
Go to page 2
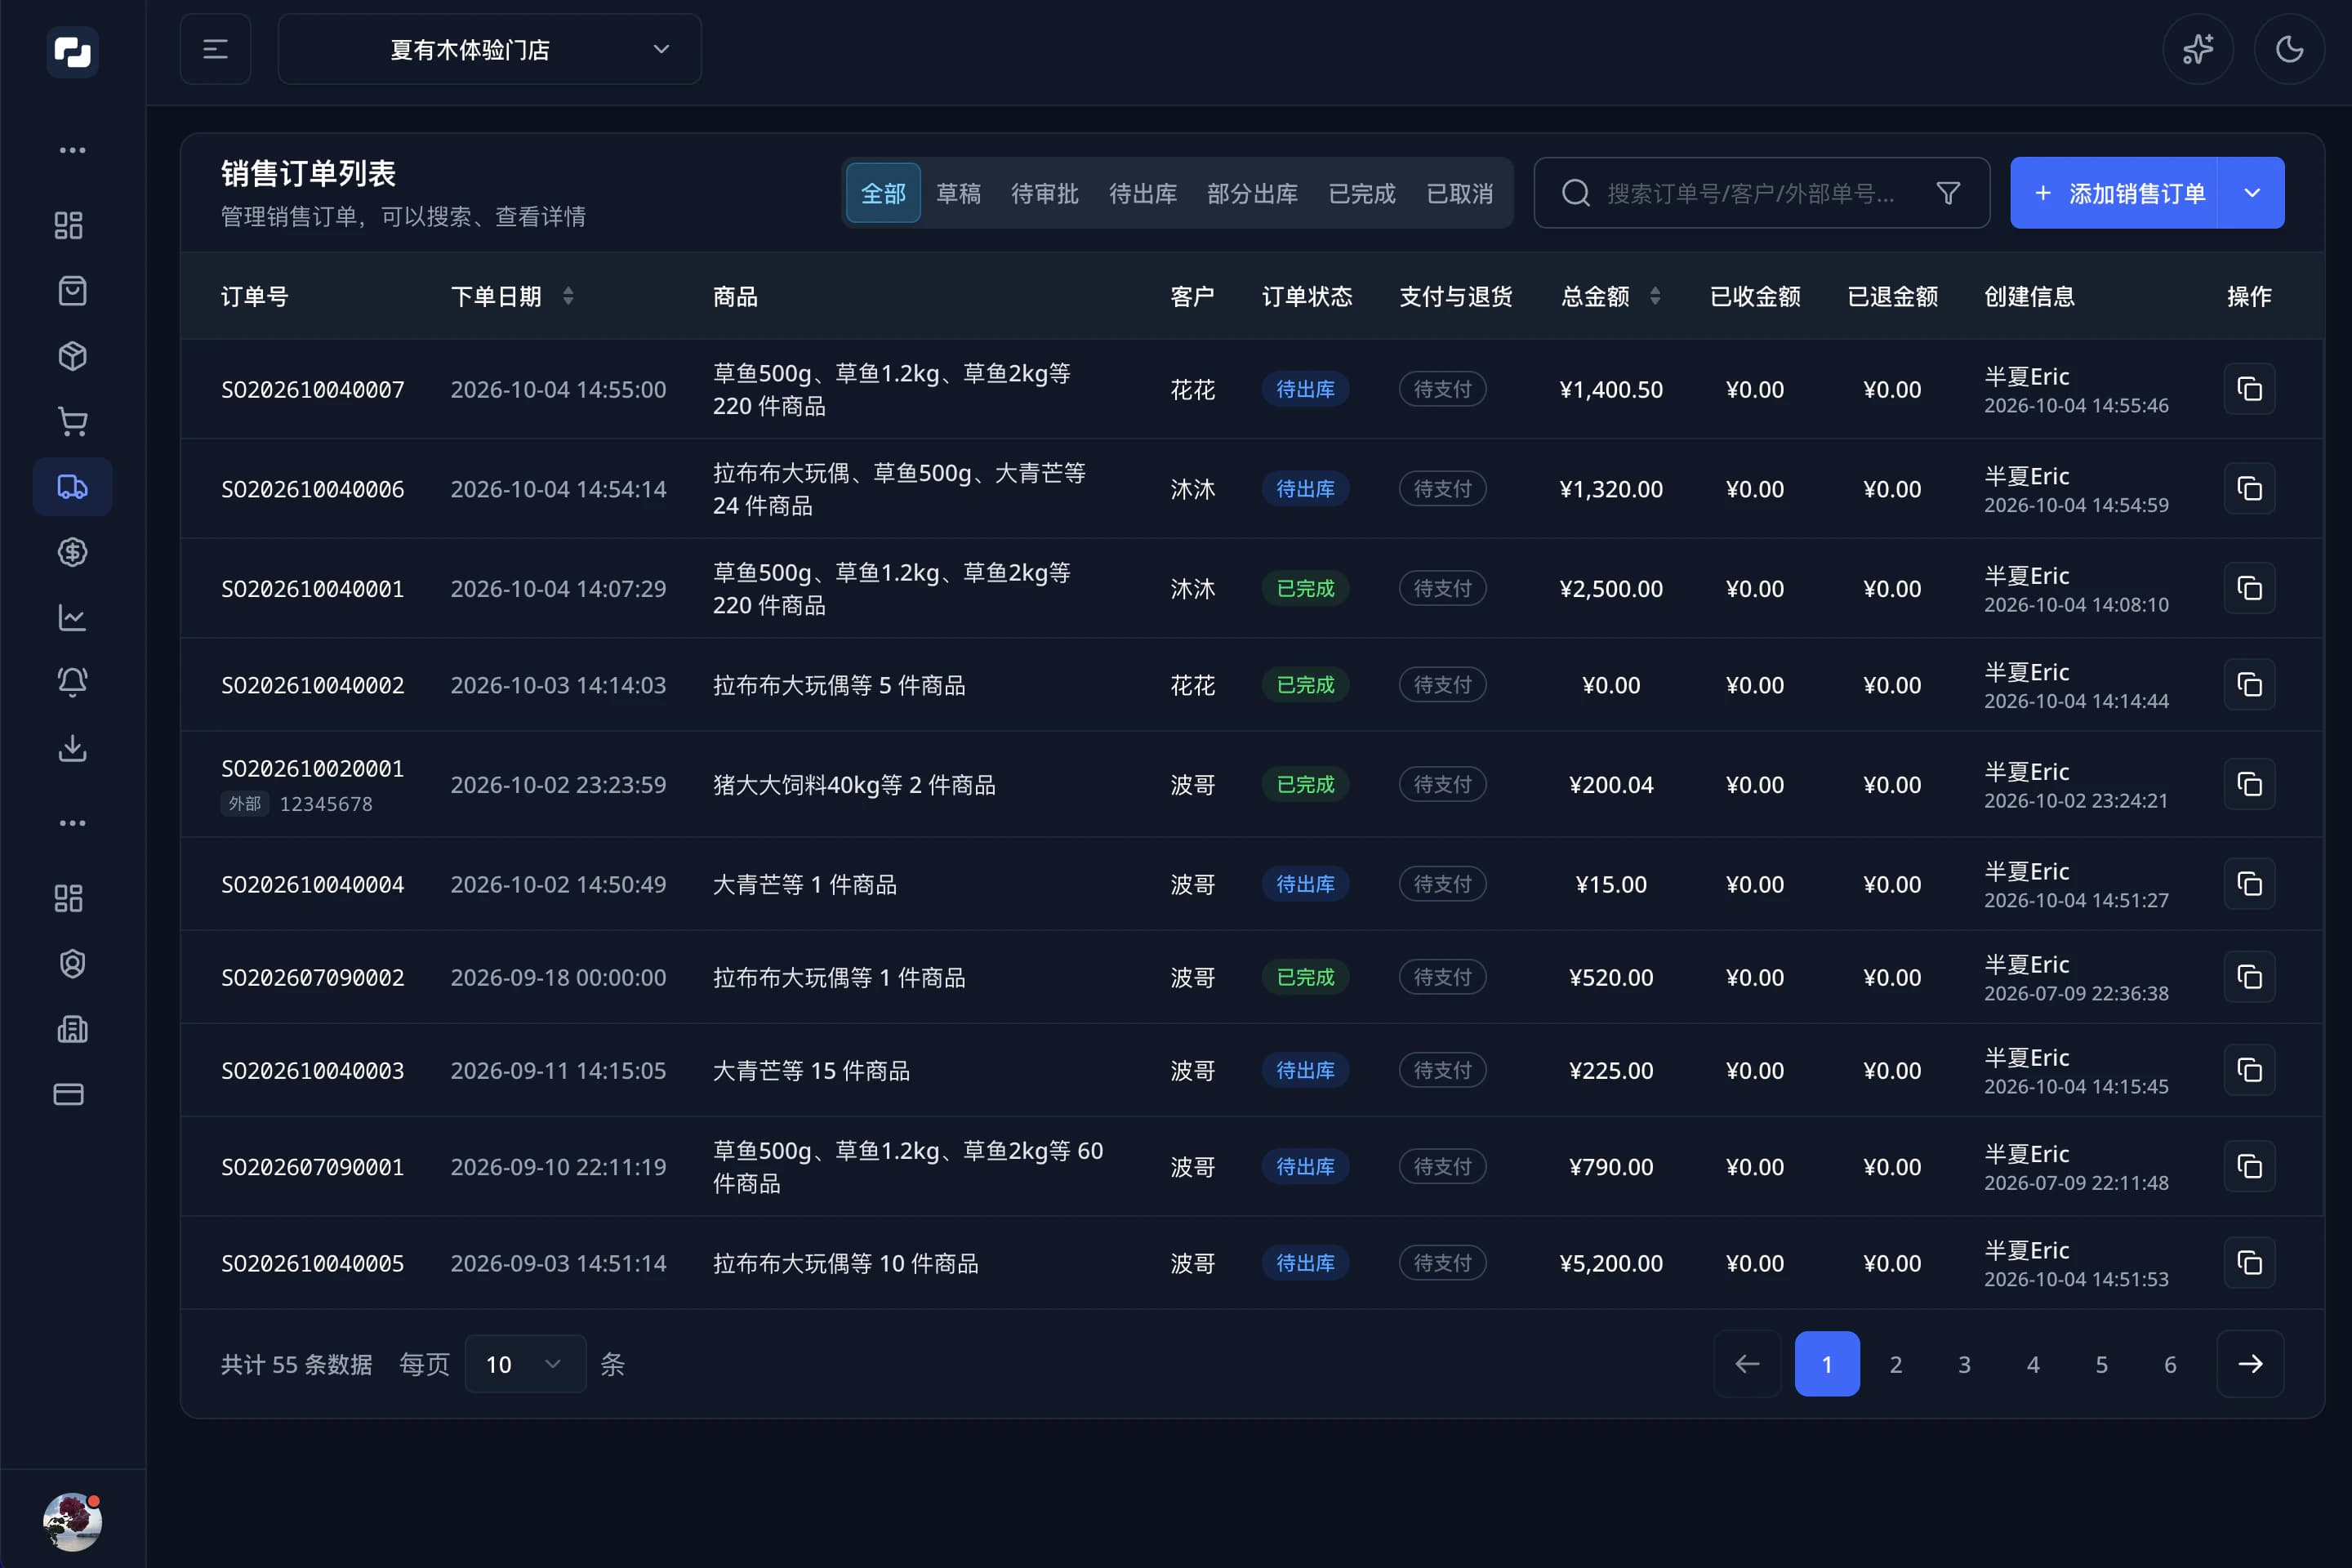coord(1895,1364)
